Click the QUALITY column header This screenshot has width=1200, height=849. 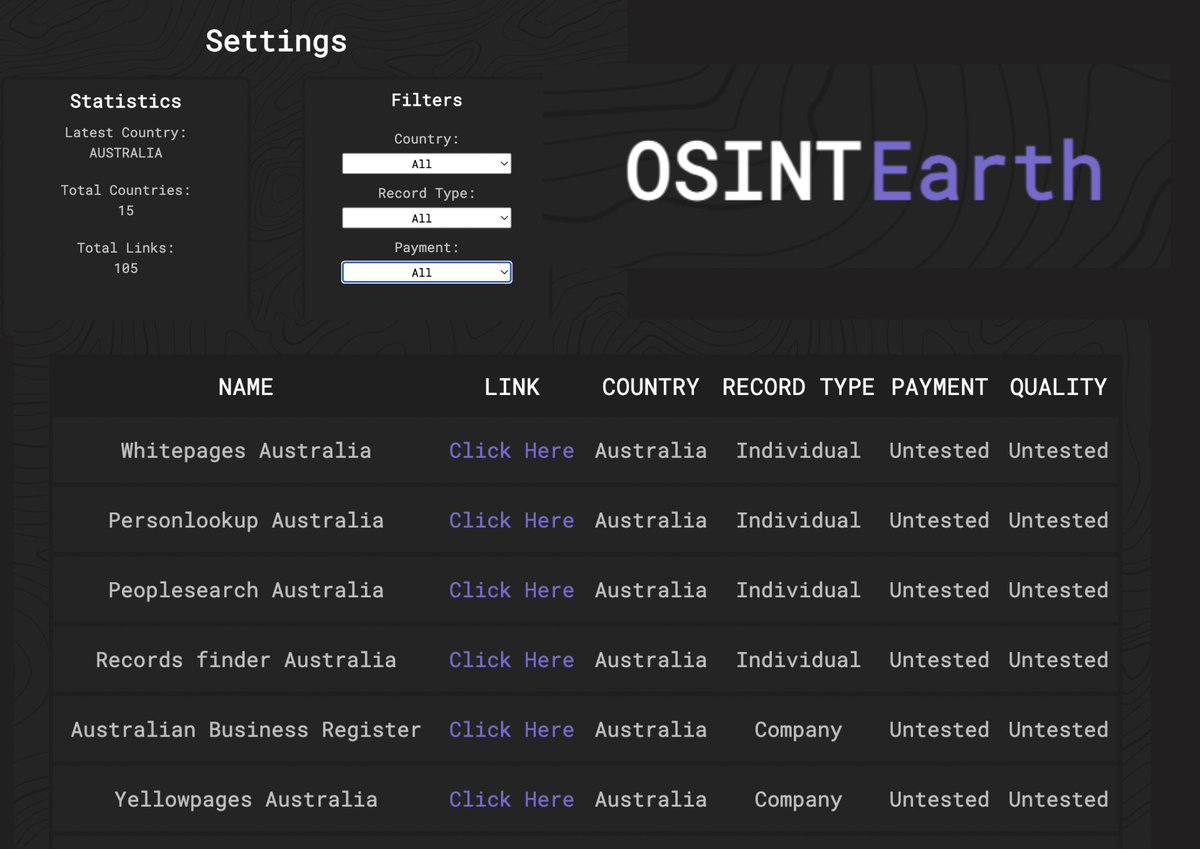pos(1058,387)
